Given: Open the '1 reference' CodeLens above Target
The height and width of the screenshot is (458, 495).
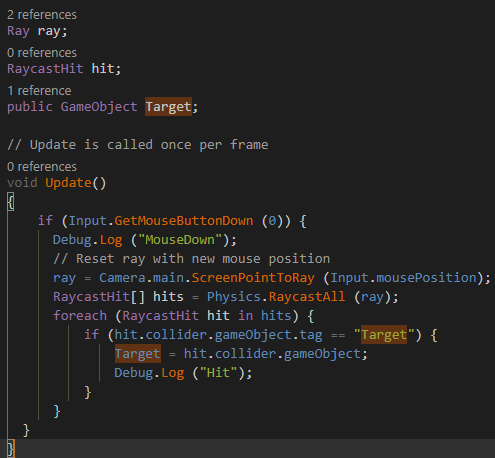Looking at the screenshot, I should [39, 91].
